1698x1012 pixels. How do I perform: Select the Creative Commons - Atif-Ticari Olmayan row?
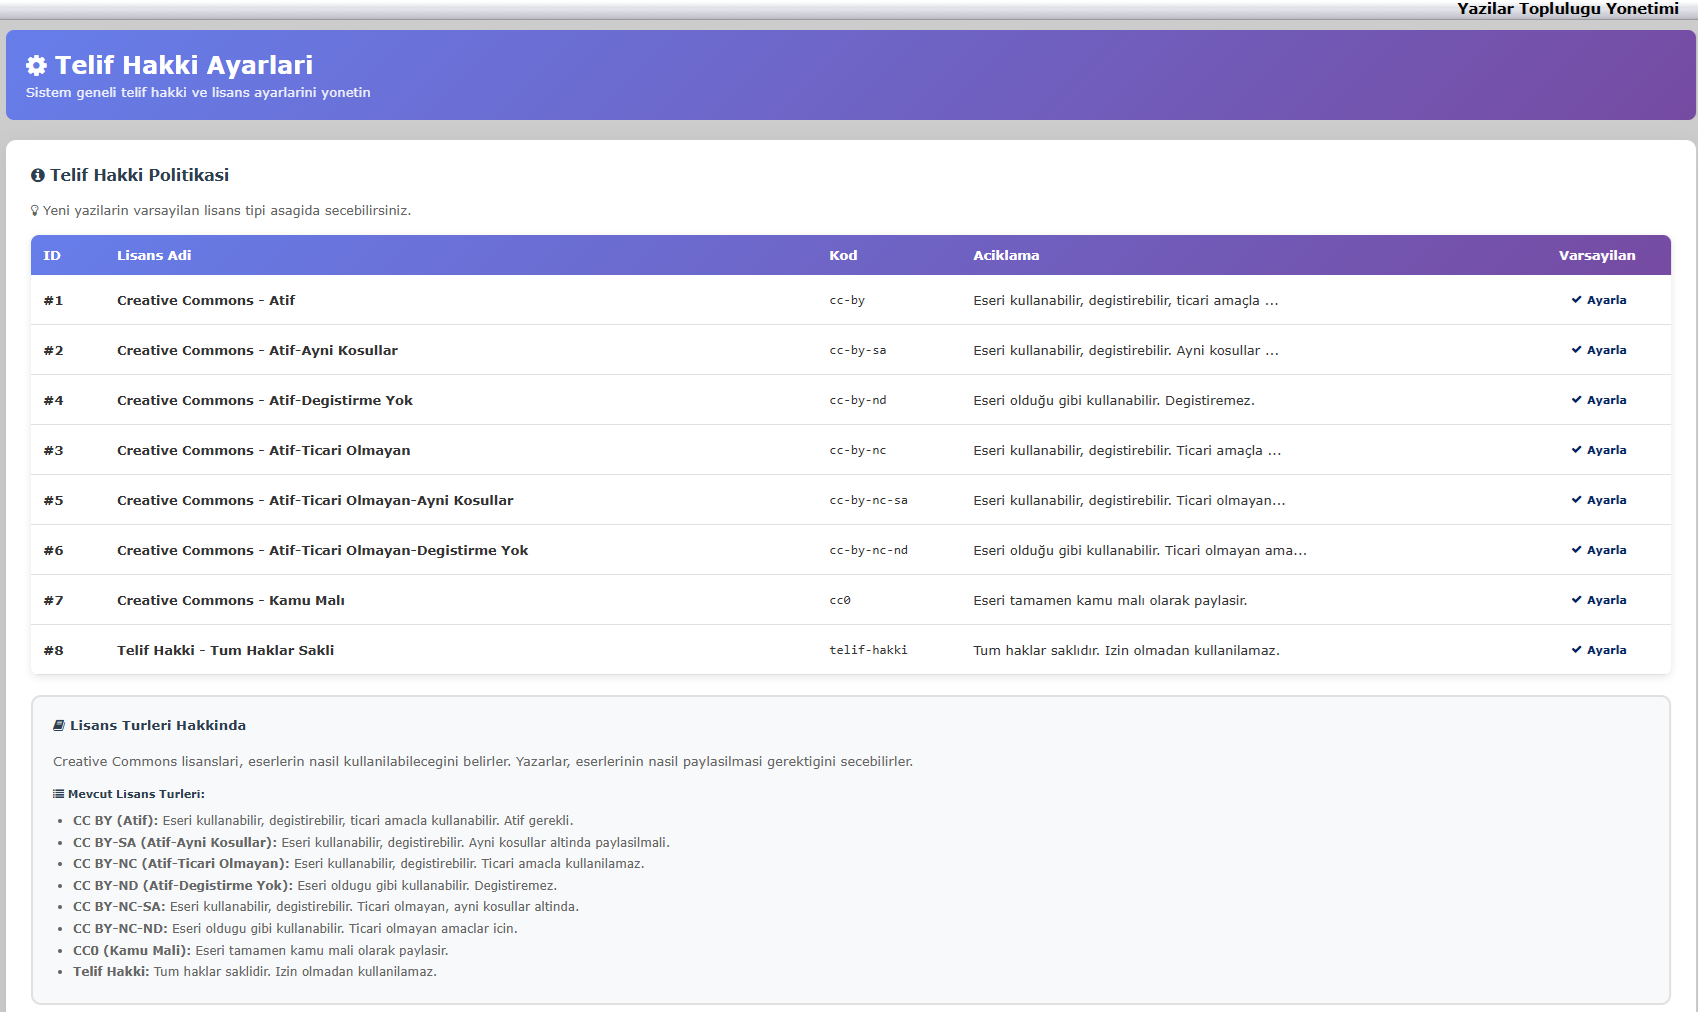click(x=264, y=450)
